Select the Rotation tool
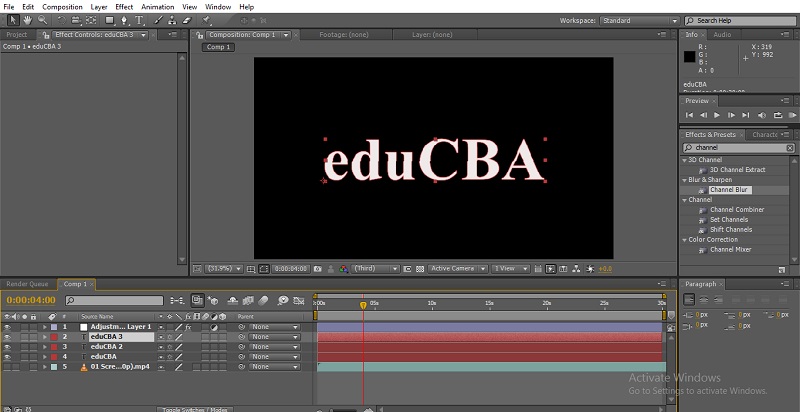The width and height of the screenshot is (800, 412). tap(61, 20)
